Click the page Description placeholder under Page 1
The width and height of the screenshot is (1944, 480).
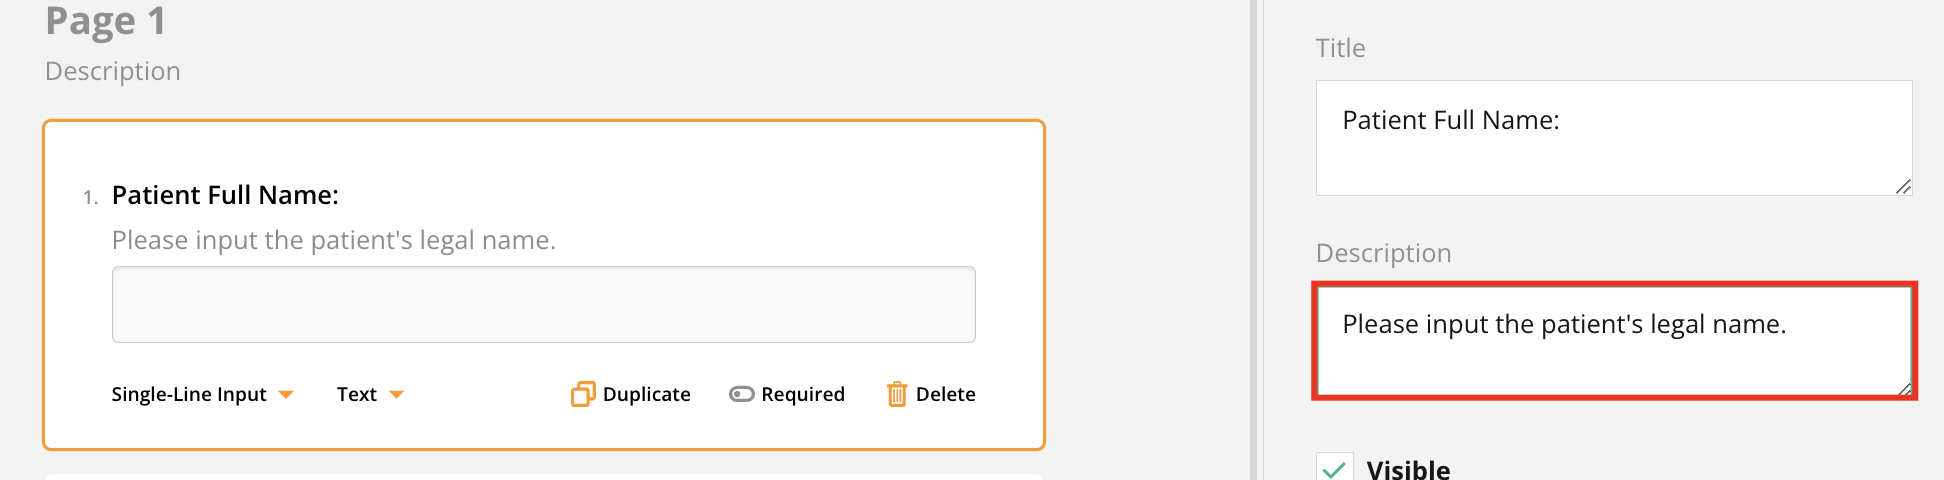113,71
